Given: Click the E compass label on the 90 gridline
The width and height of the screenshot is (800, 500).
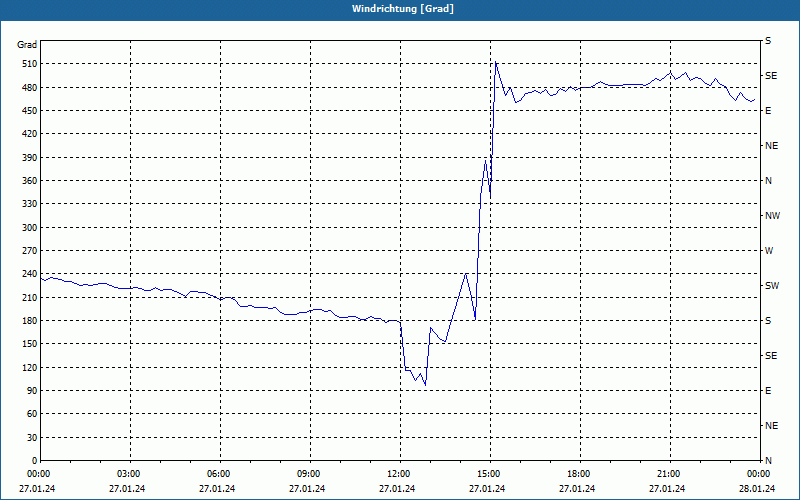Looking at the screenshot, I should point(768,391).
